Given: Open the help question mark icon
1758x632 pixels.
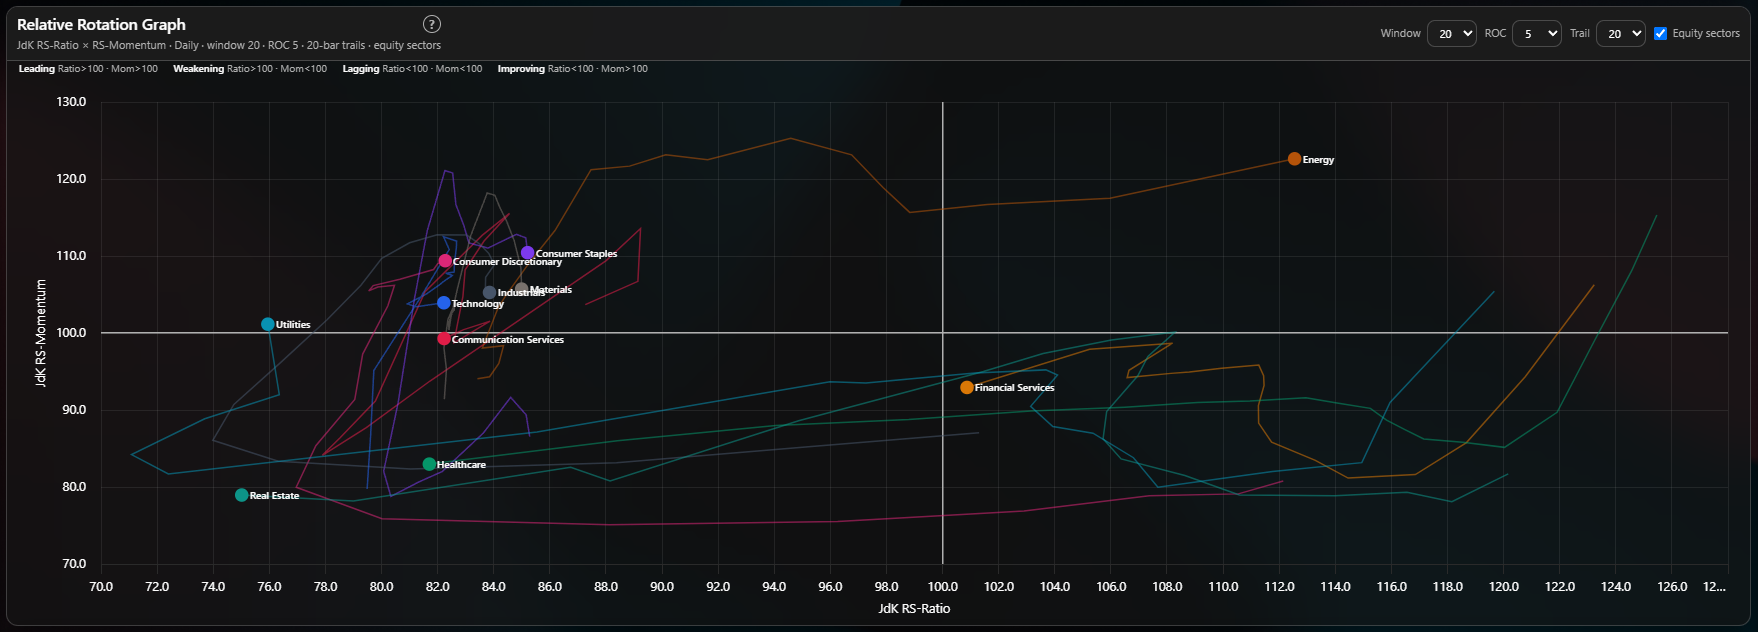Looking at the screenshot, I should pos(432,24).
